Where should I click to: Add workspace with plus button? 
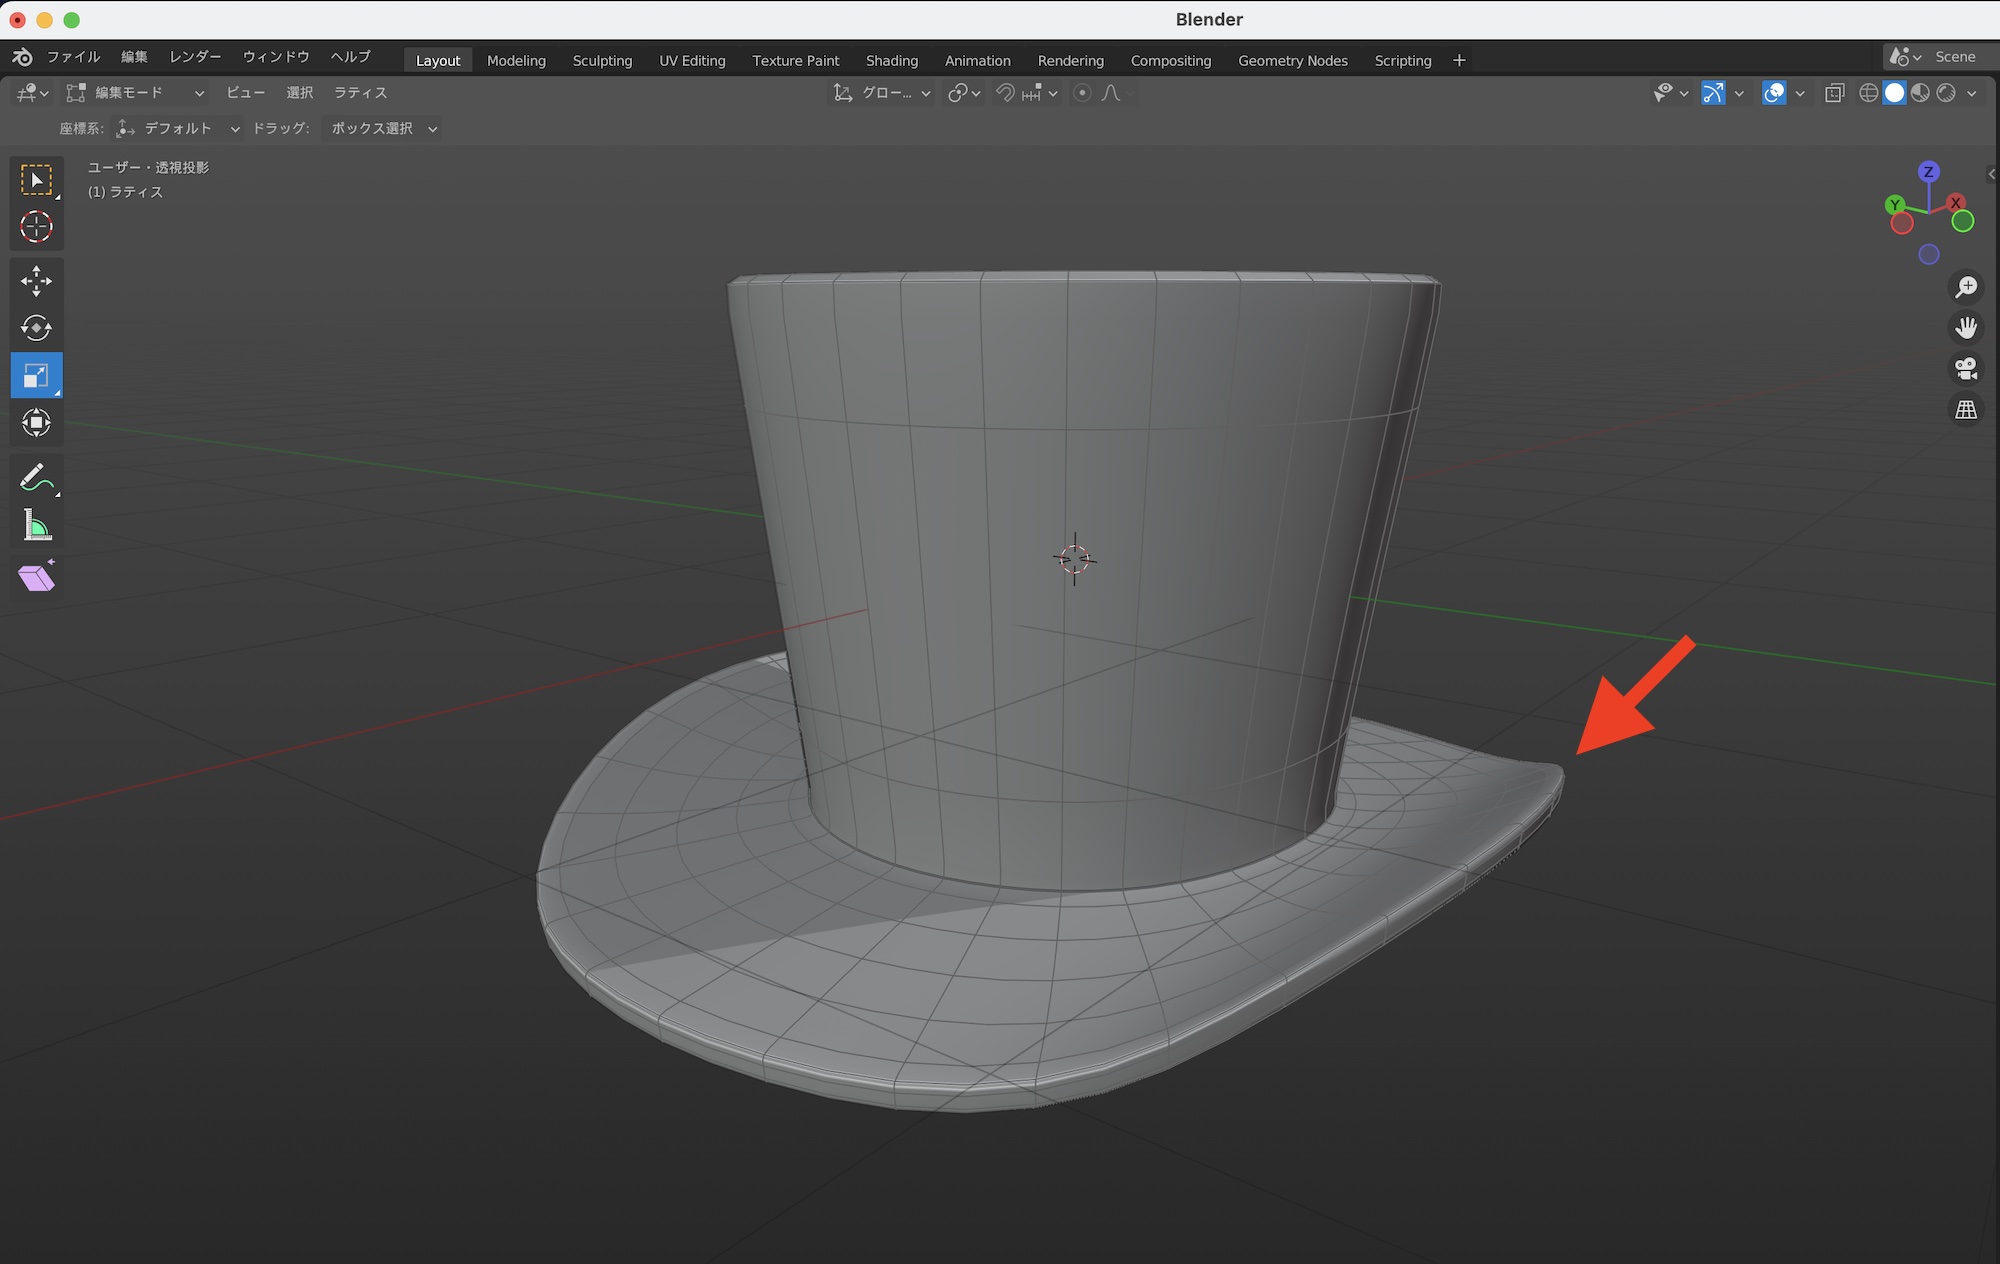tap(1459, 61)
